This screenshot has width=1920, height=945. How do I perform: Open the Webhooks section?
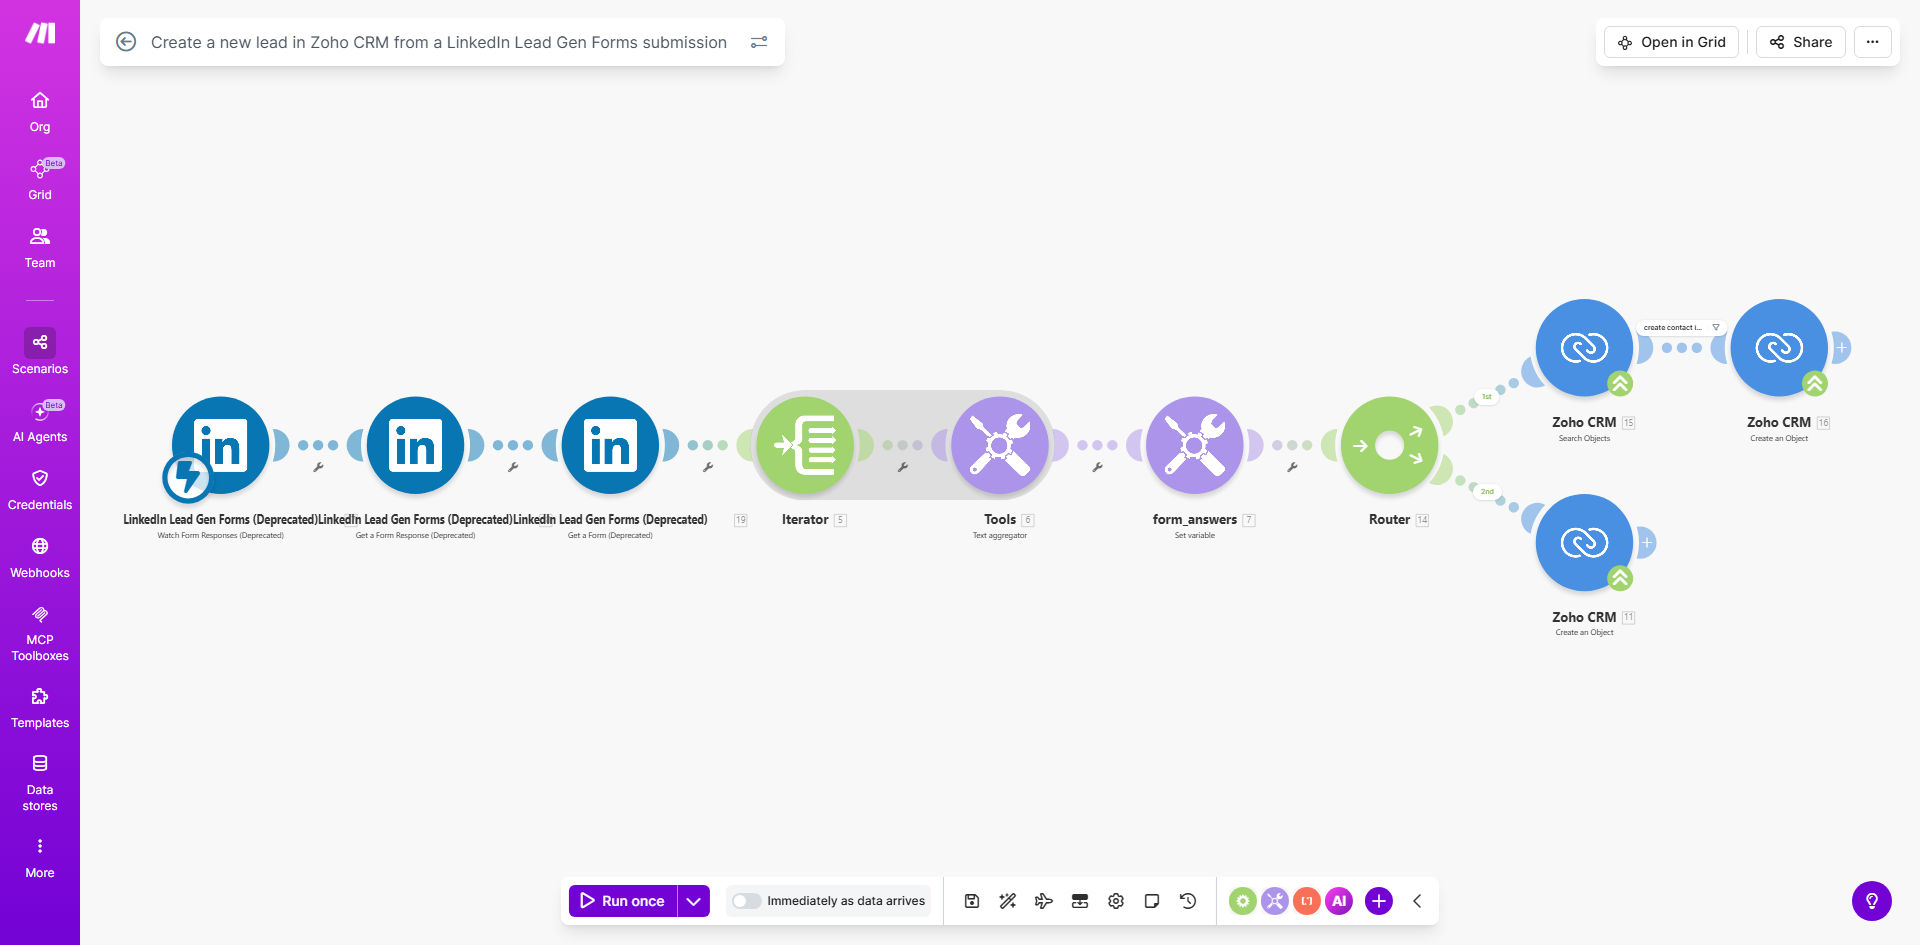[40, 558]
